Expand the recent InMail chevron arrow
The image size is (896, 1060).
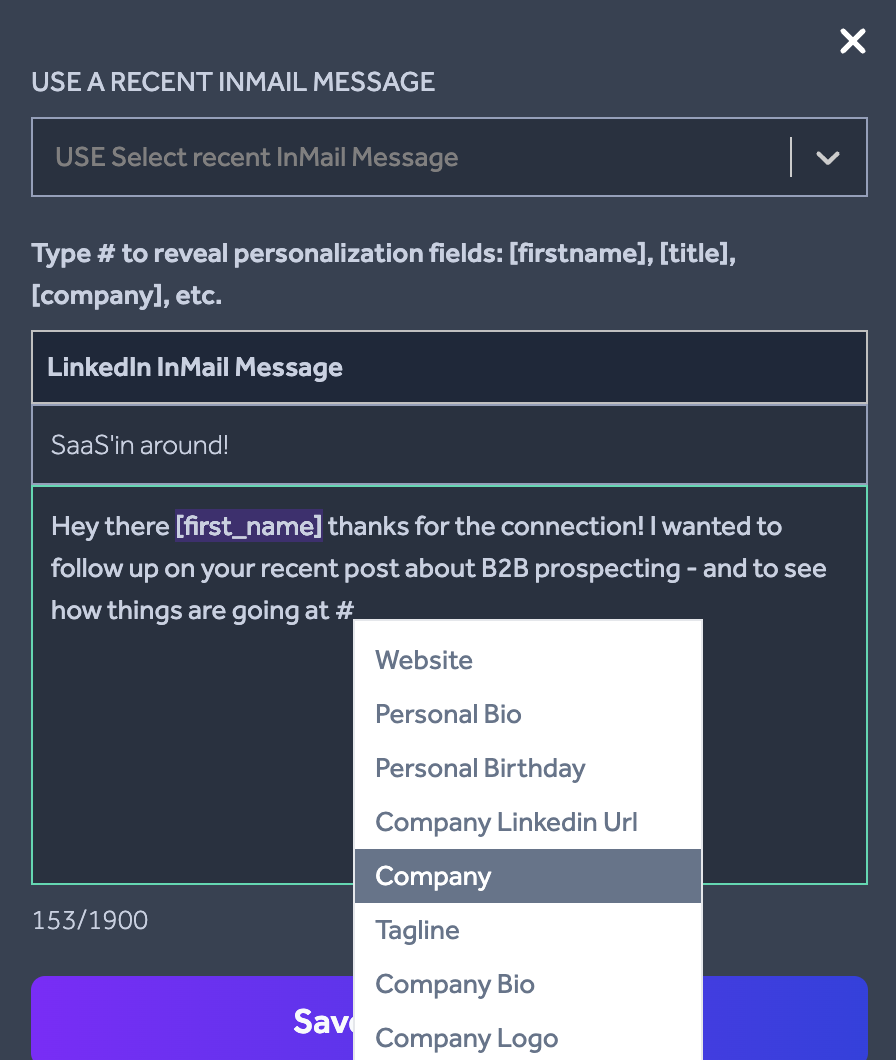pyautogui.click(x=828, y=158)
